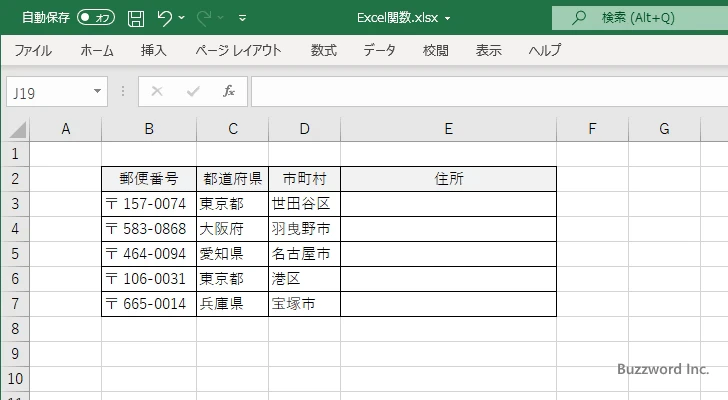Click the Insert Function fx icon
The height and width of the screenshot is (400, 728).
(229, 91)
